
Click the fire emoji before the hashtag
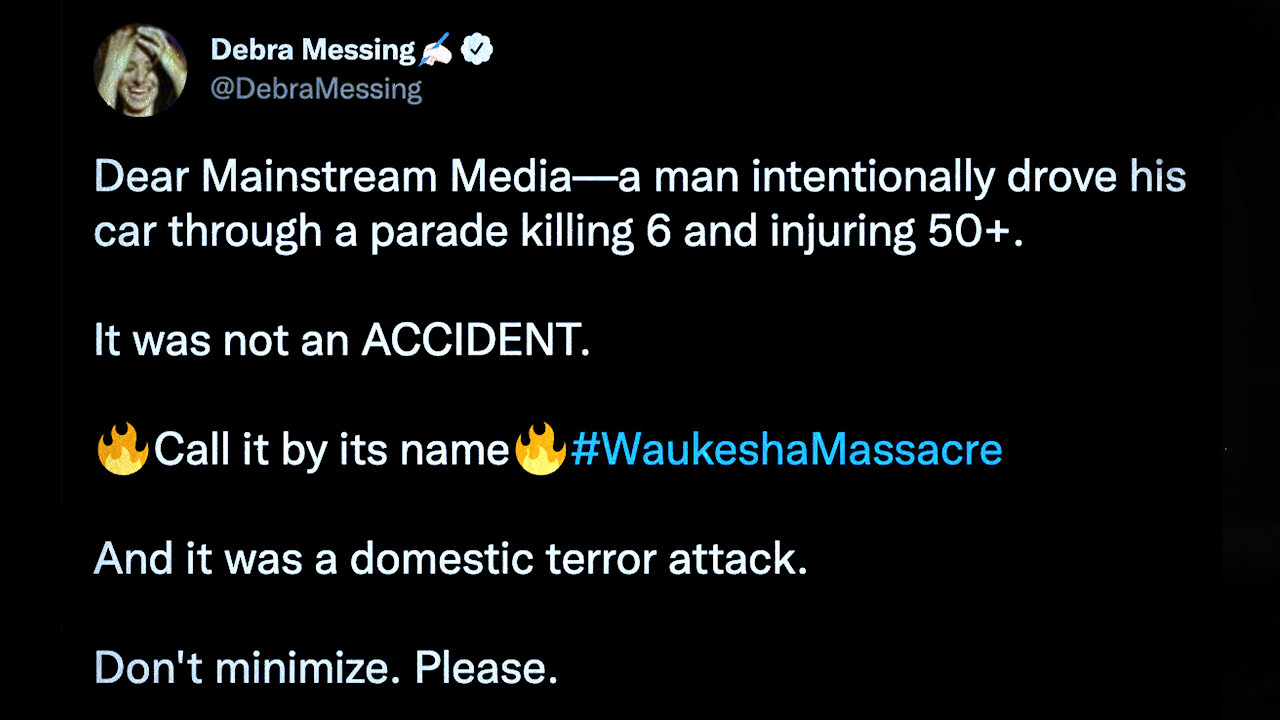point(539,450)
